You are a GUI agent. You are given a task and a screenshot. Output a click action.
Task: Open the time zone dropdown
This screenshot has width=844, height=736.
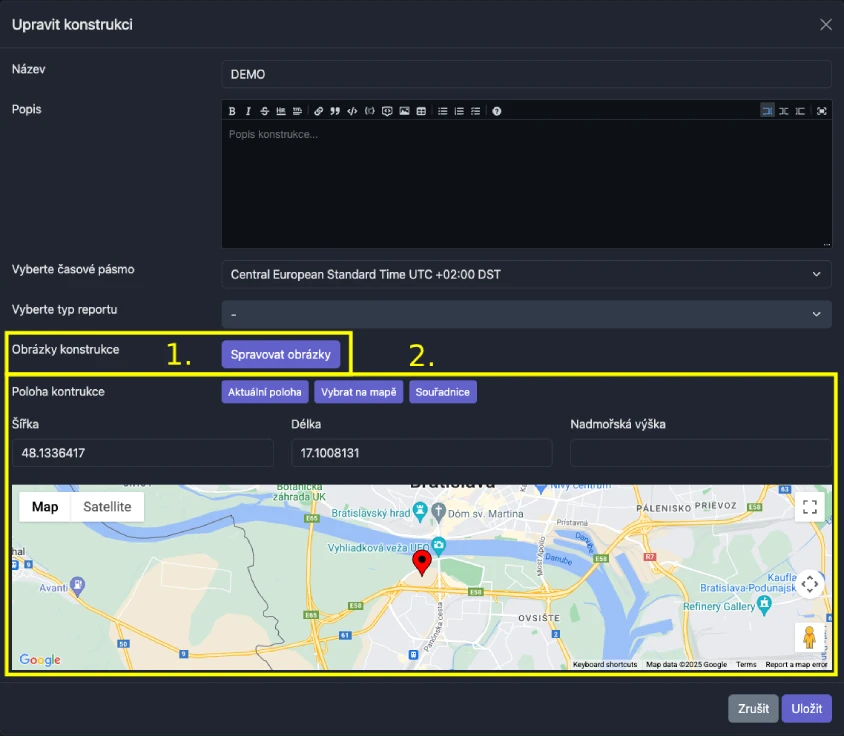point(526,274)
